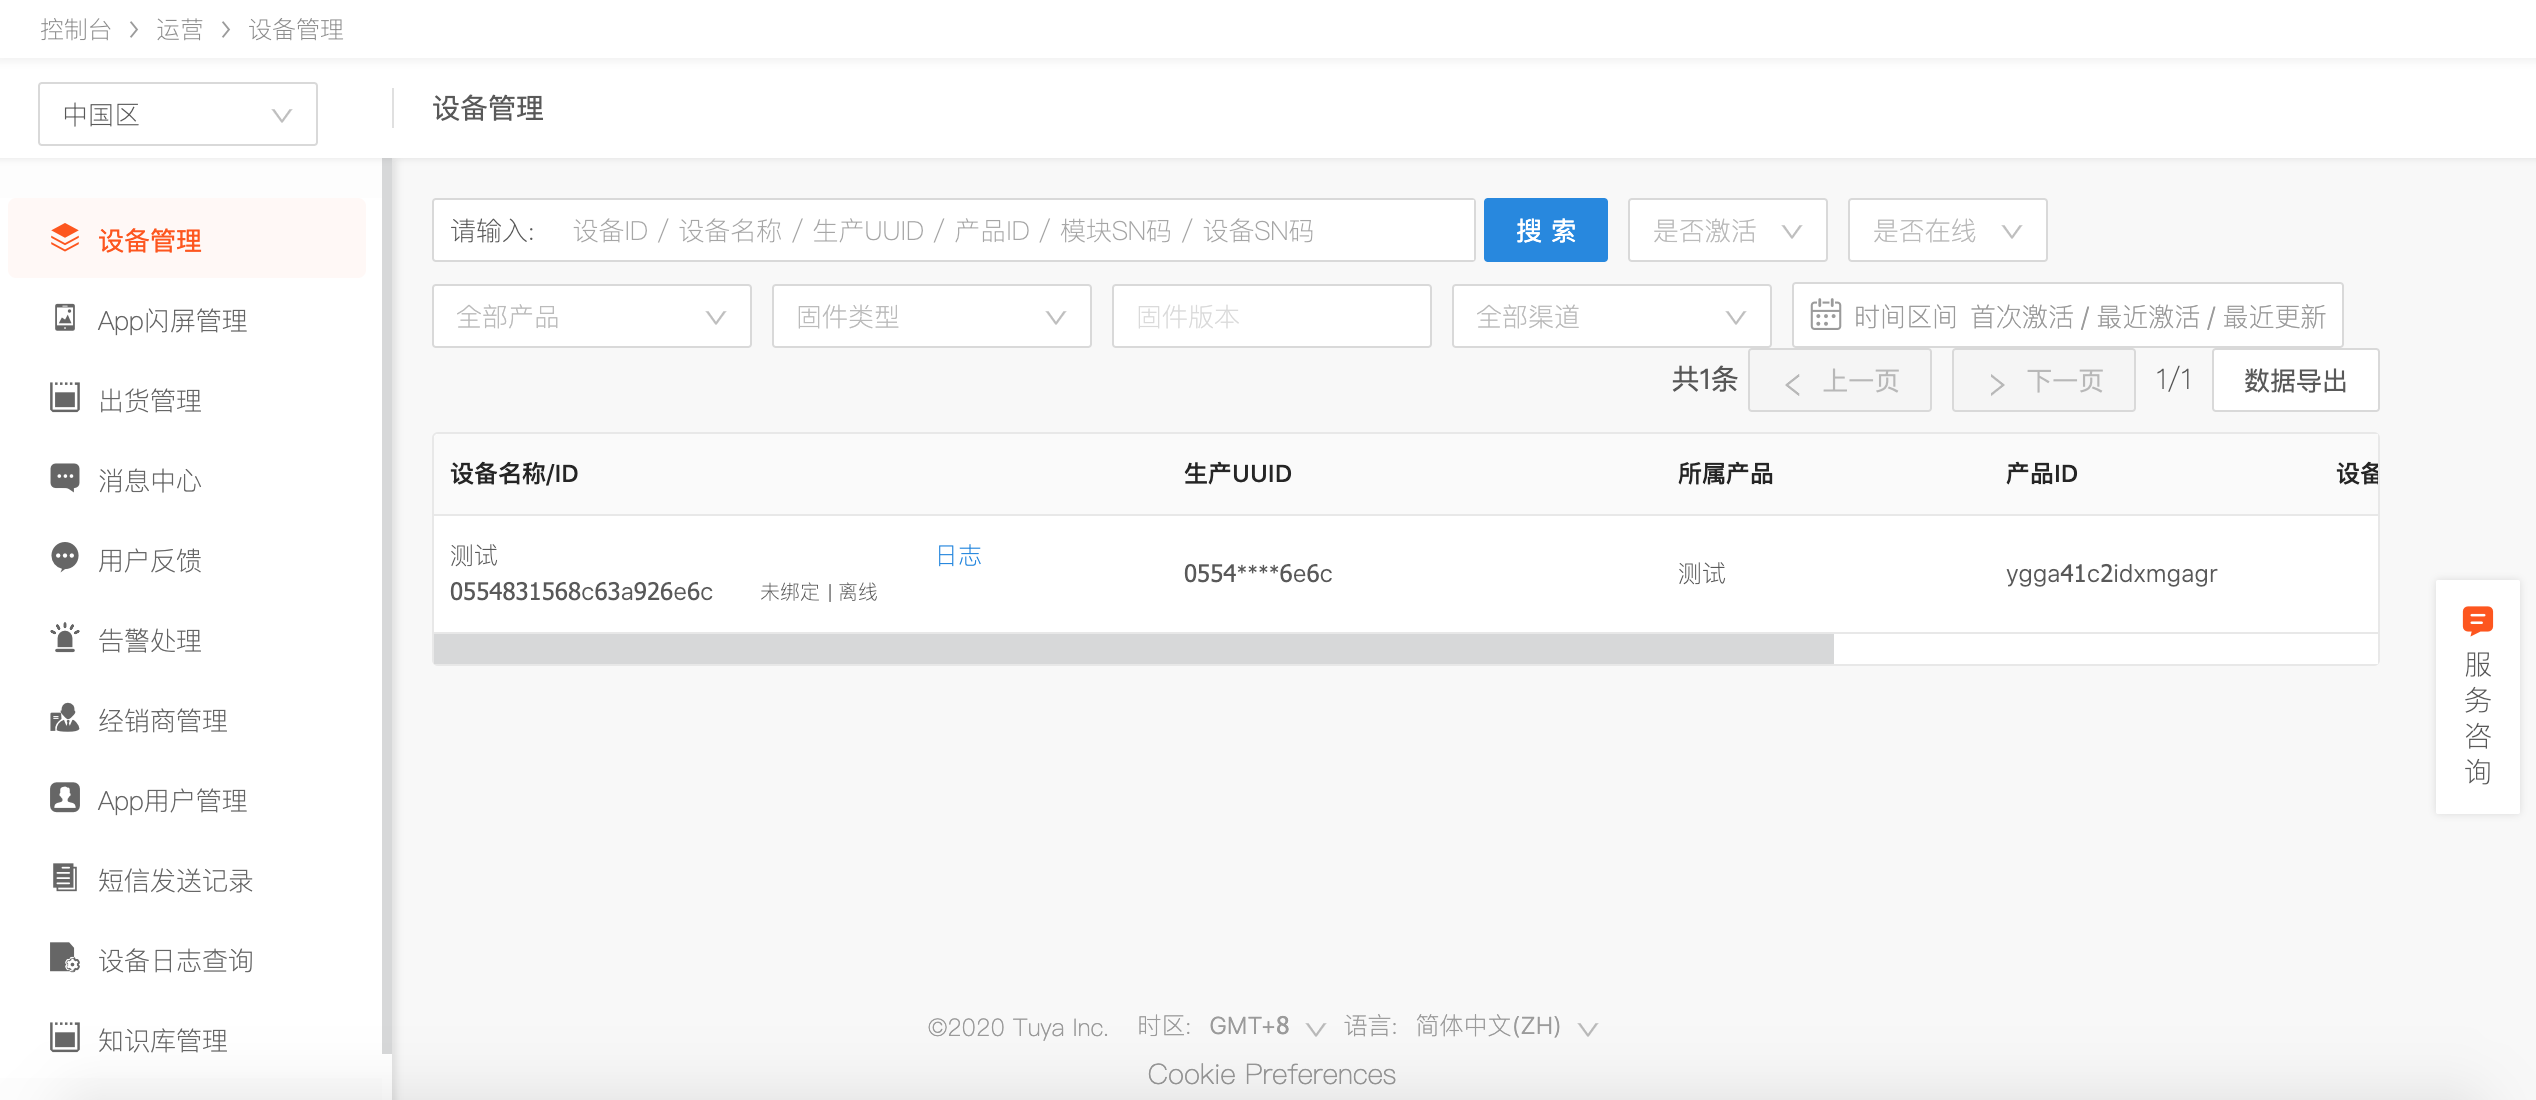Click the table horizontal scrollbar
2536x1100 pixels.
pos(1134,648)
